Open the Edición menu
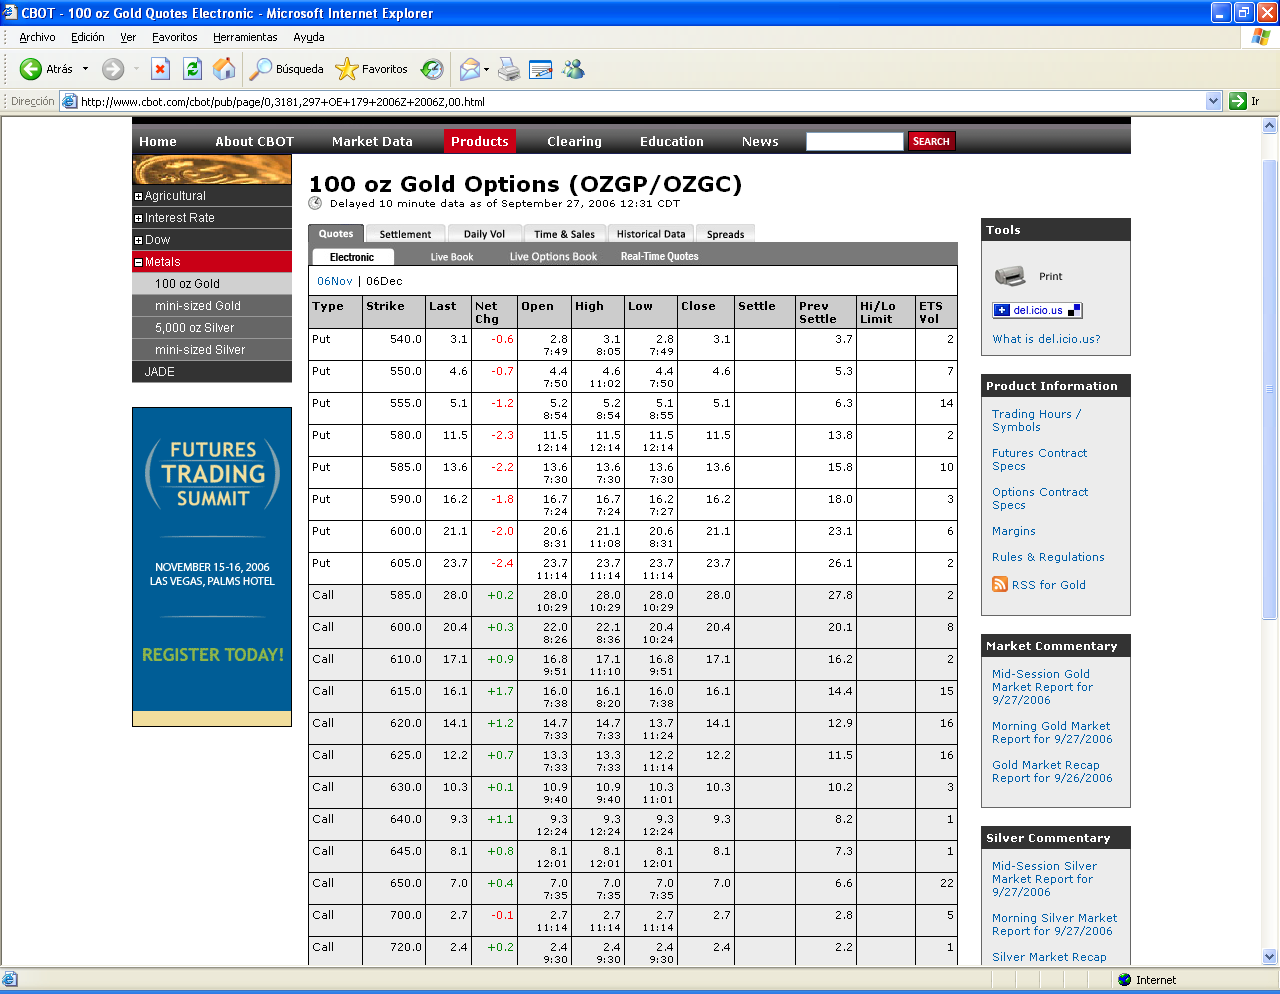1280x994 pixels. [88, 37]
